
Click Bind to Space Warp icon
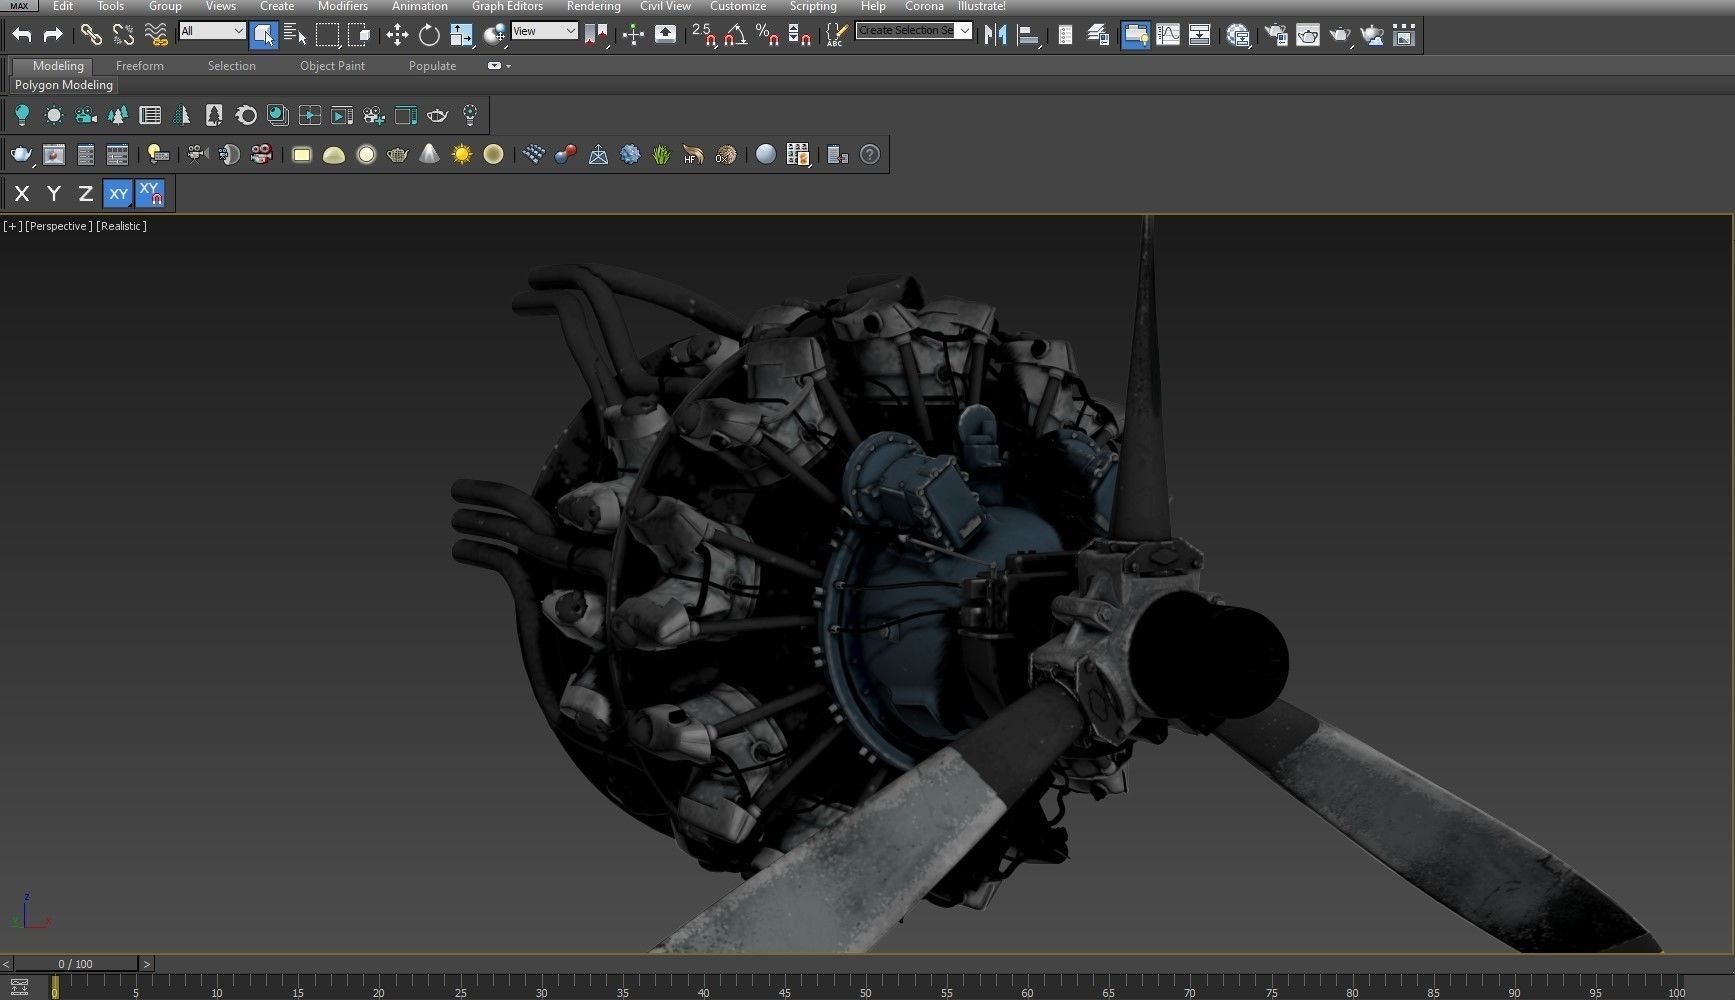[x=156, y=35]
